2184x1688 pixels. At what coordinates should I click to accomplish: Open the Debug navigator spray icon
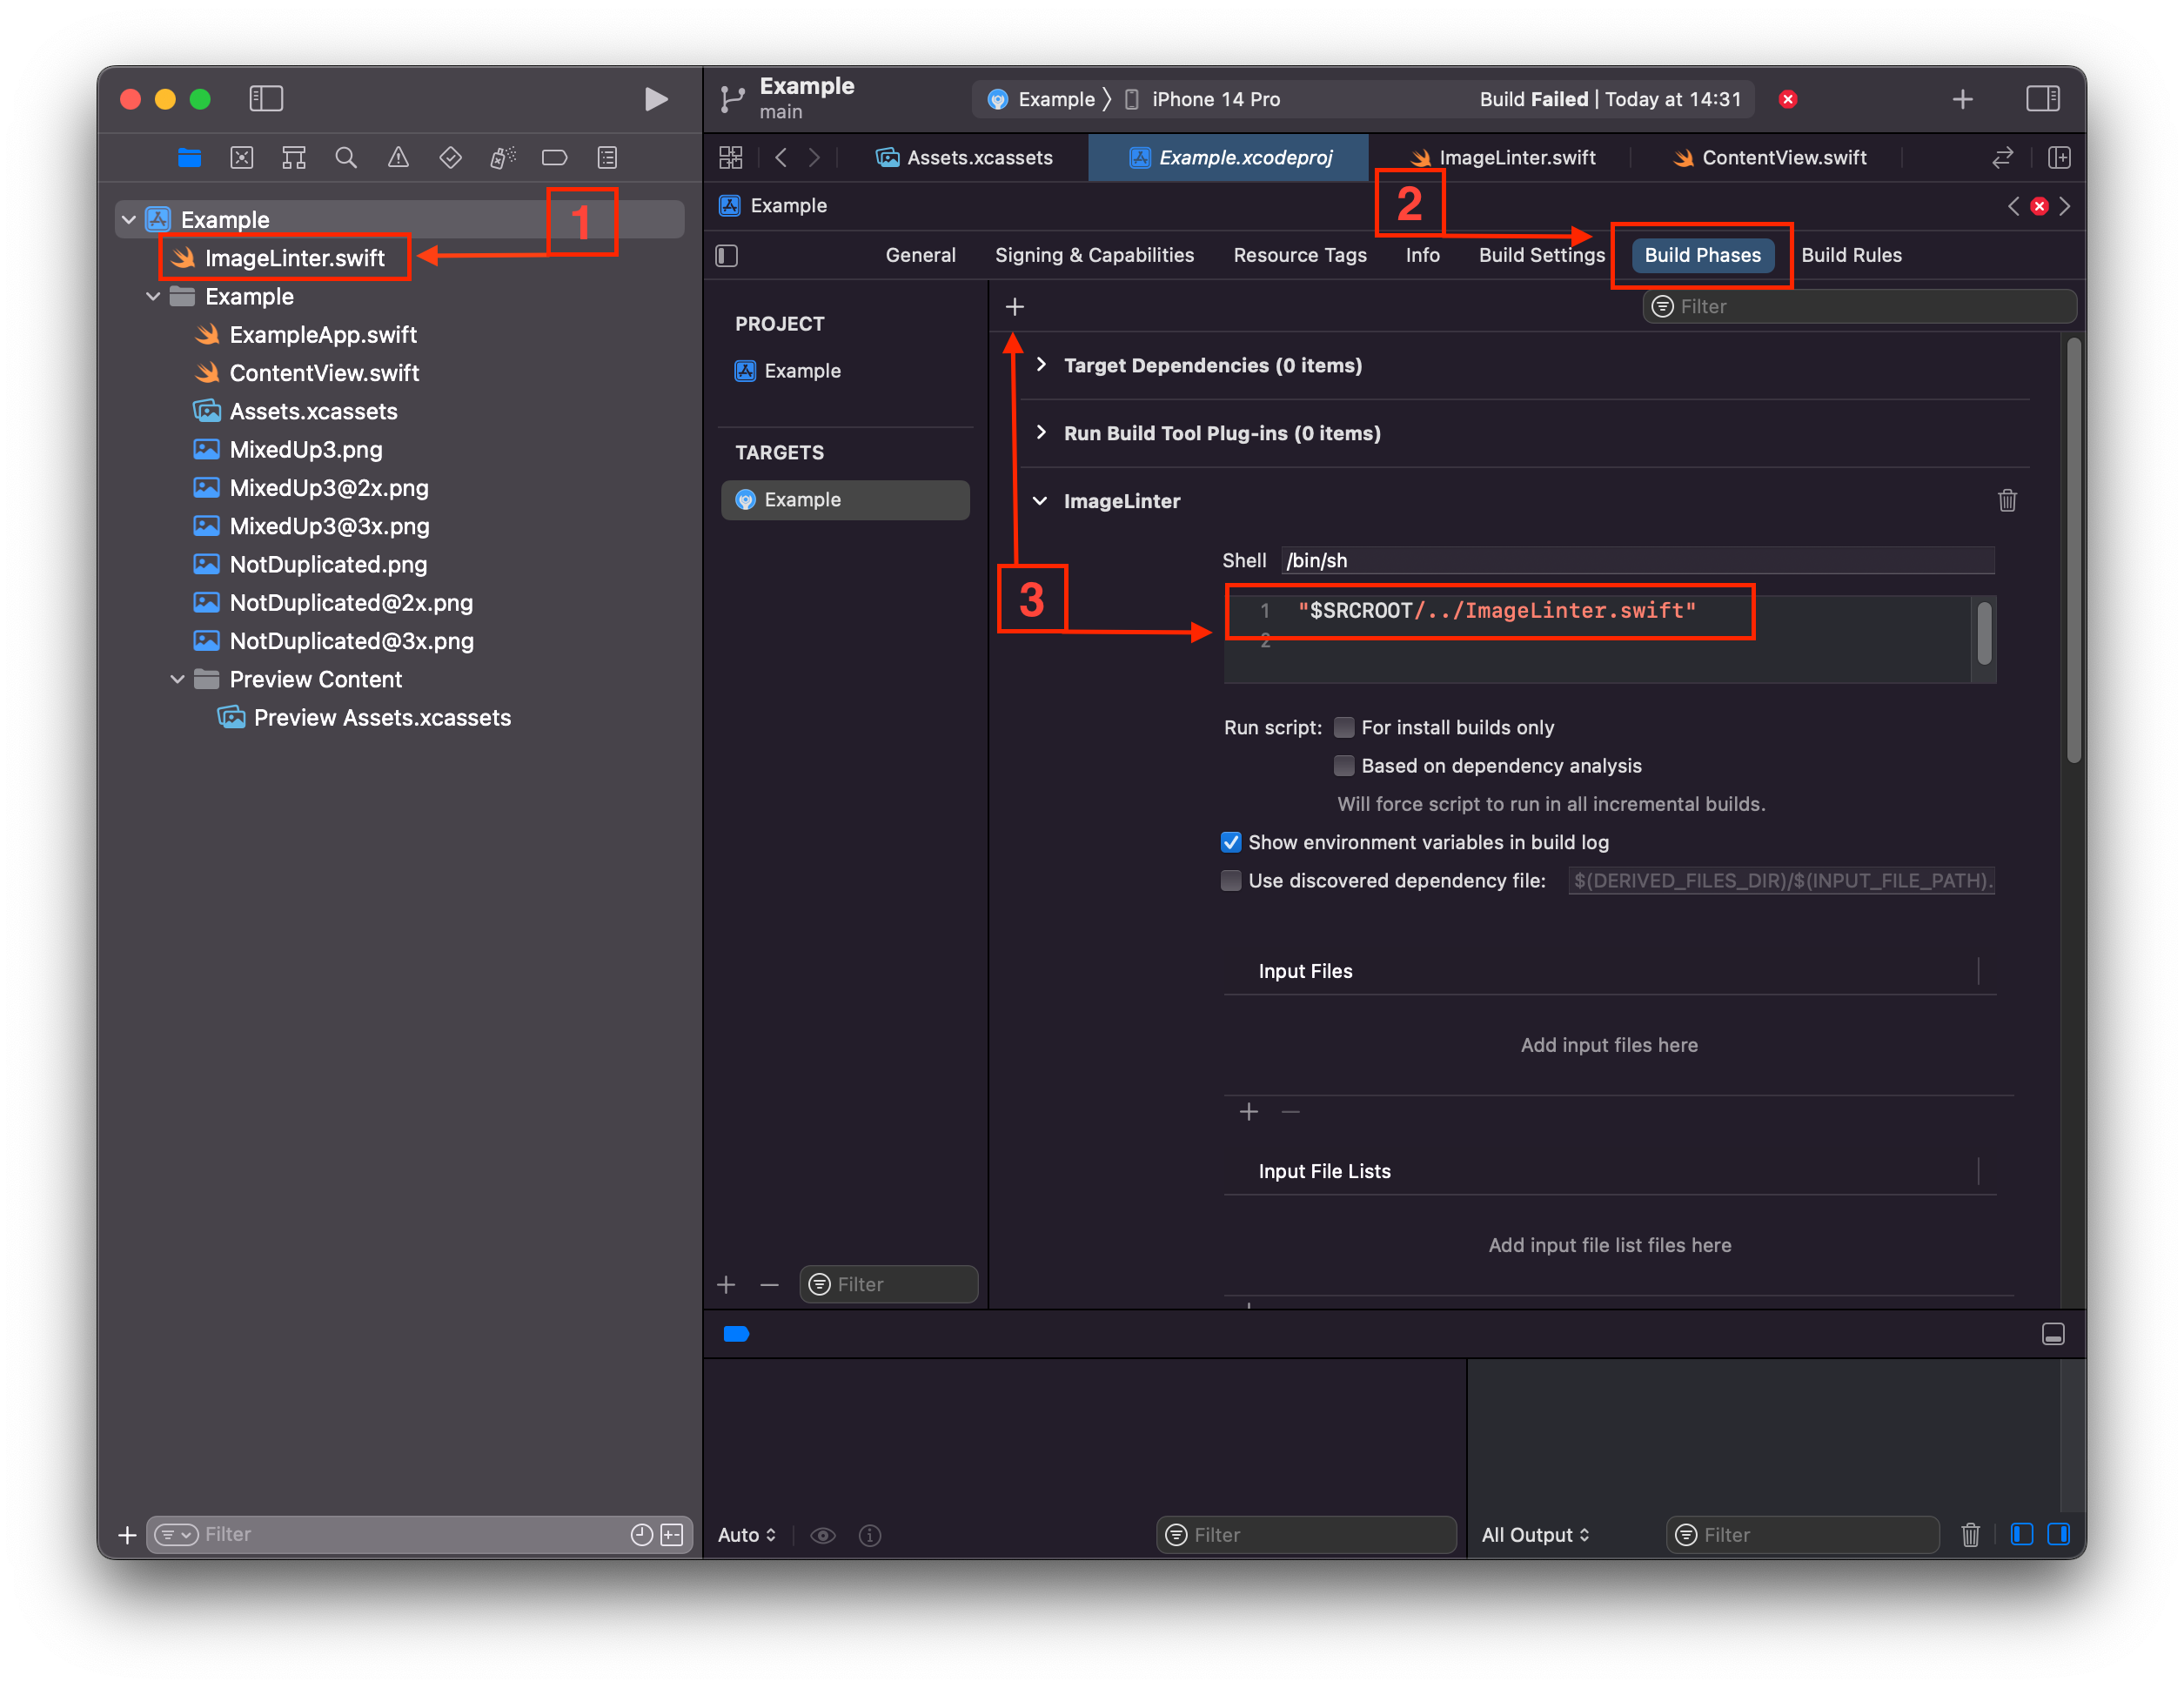pyautogui.click(x=502, y=157)
